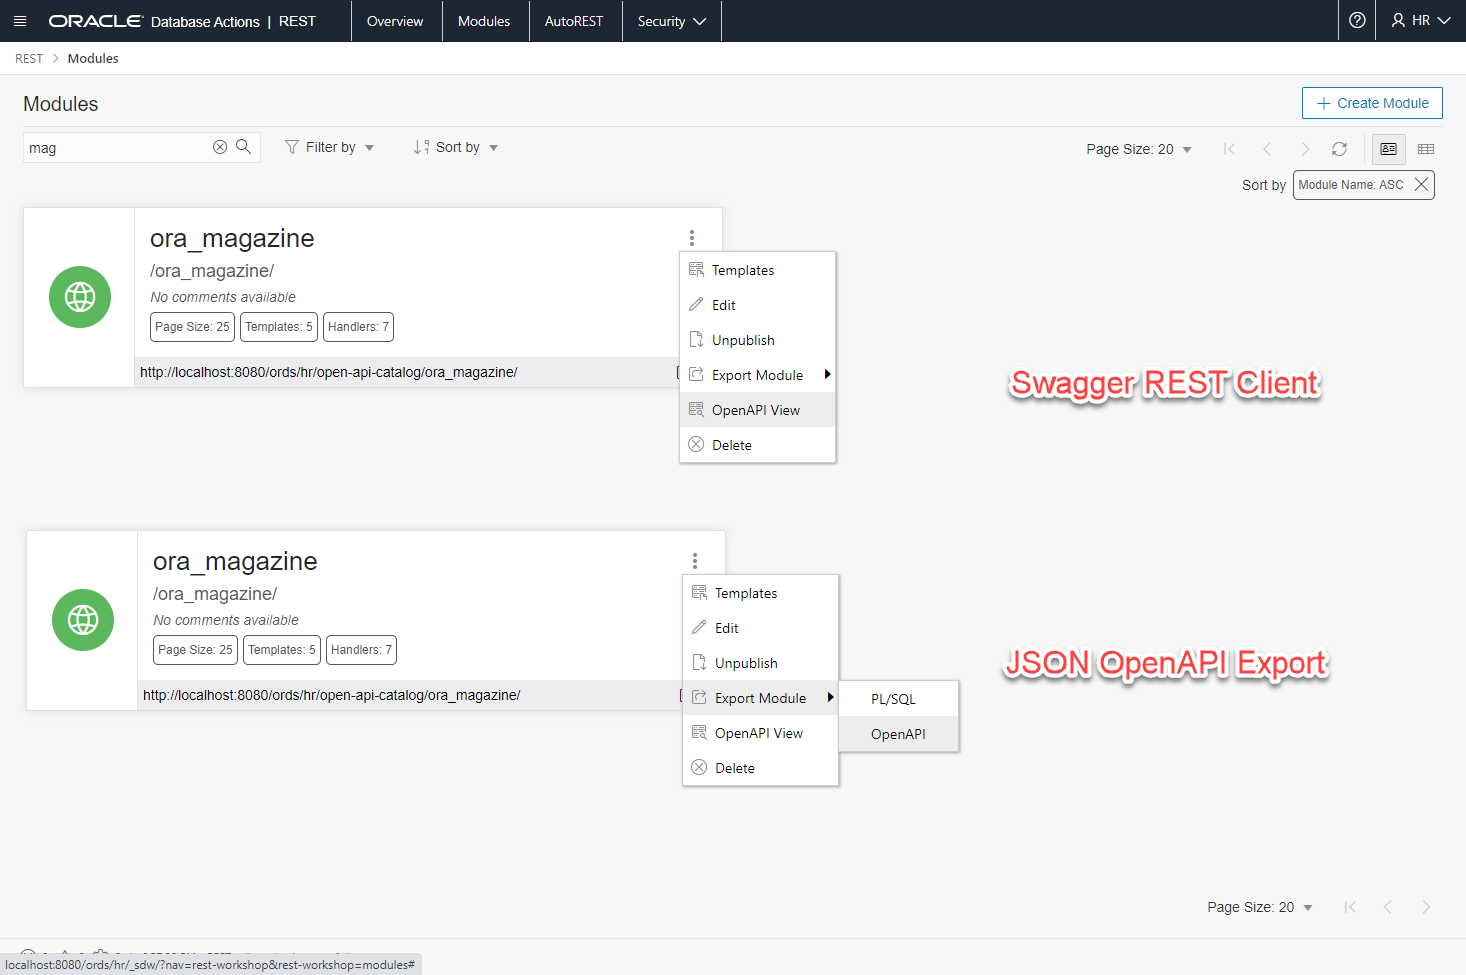Viewport: 1466px width, 975px height.
Task: Click Oracle Database Actions logo
Action: [153, 21]
